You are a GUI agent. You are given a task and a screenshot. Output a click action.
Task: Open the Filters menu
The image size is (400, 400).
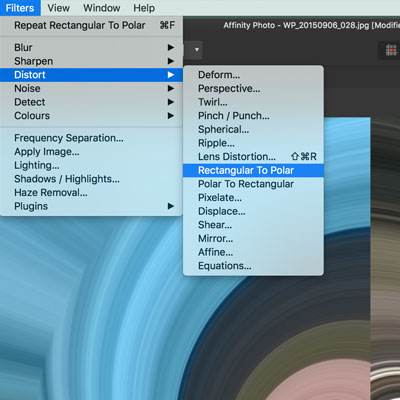[20, 8]
